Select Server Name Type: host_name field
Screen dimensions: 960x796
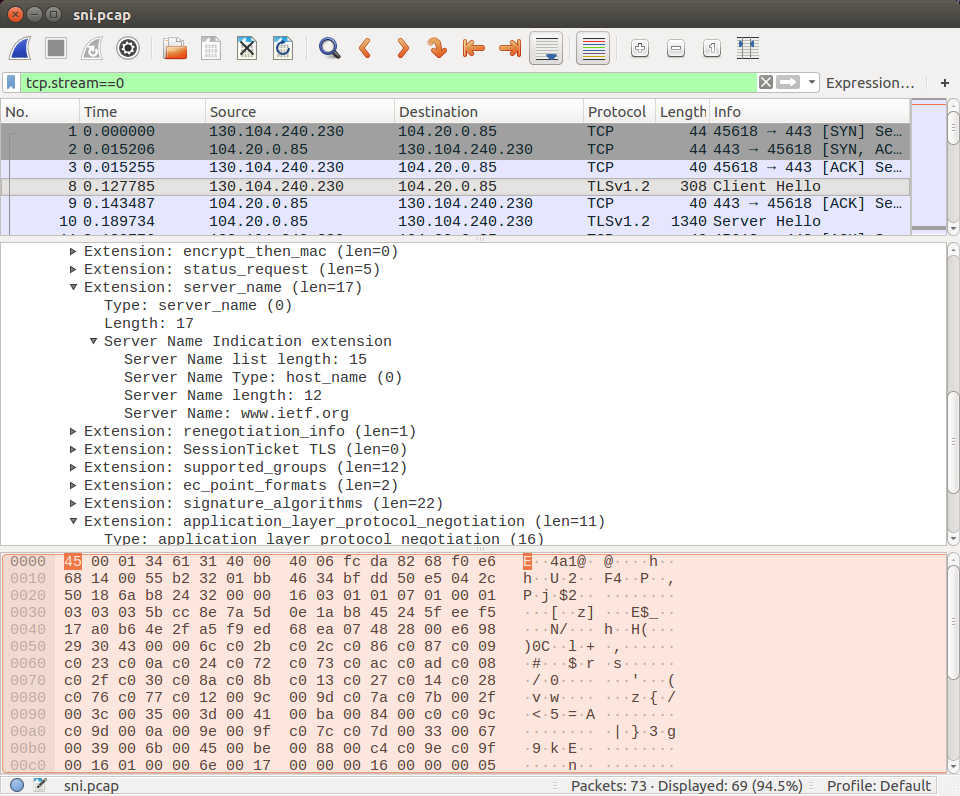click(263, 377)
